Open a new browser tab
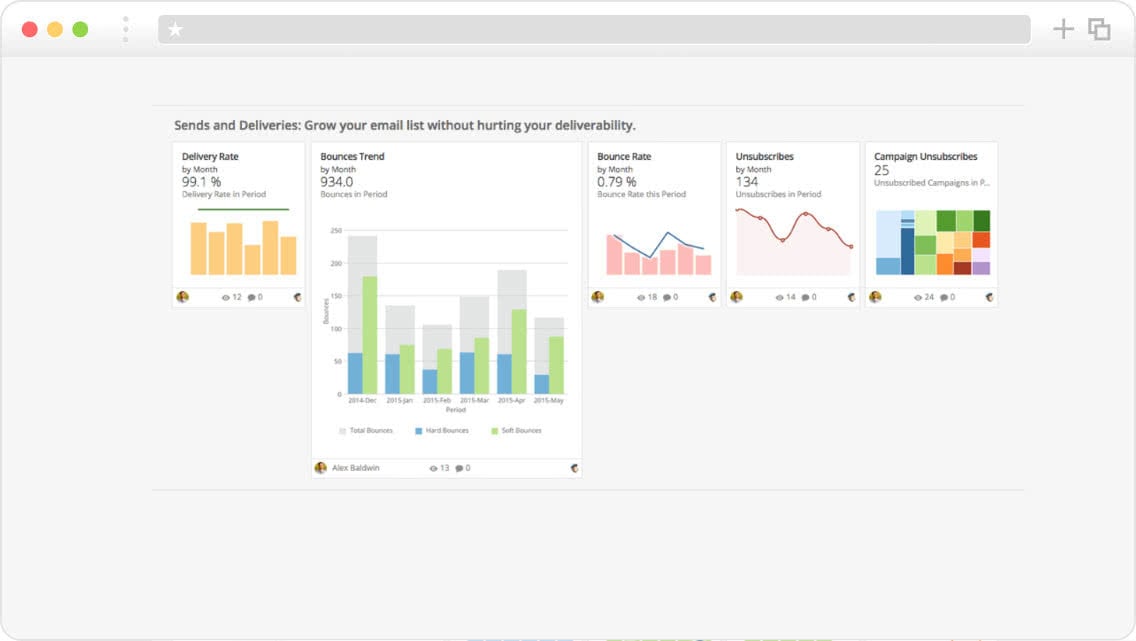Image resolution: width=1136 pixels, height=641 pixels. [x=1063, y=28]
